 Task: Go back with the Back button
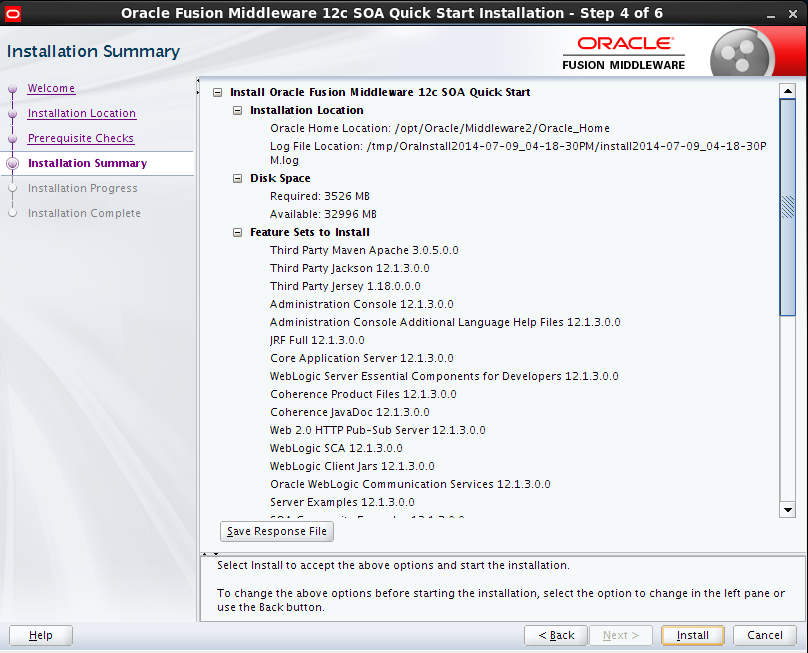click(x=556, y=635)
